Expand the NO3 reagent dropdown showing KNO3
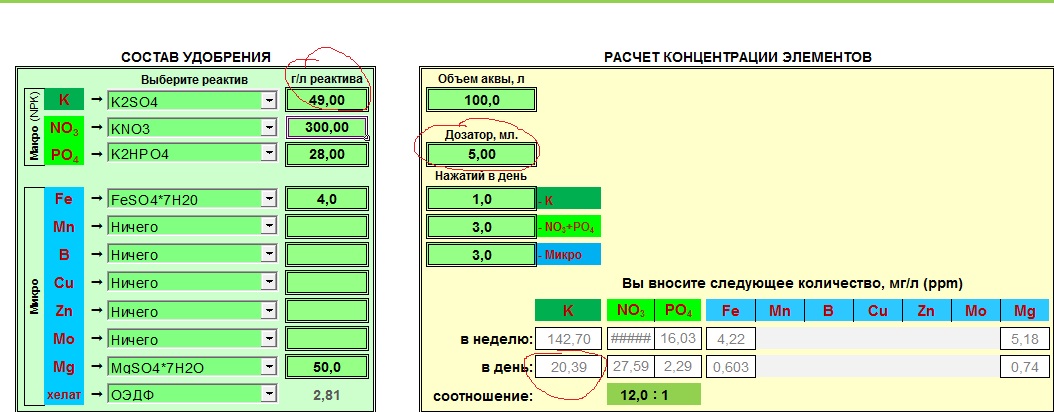Screen dimensions: 1054x412 point(268,128)
